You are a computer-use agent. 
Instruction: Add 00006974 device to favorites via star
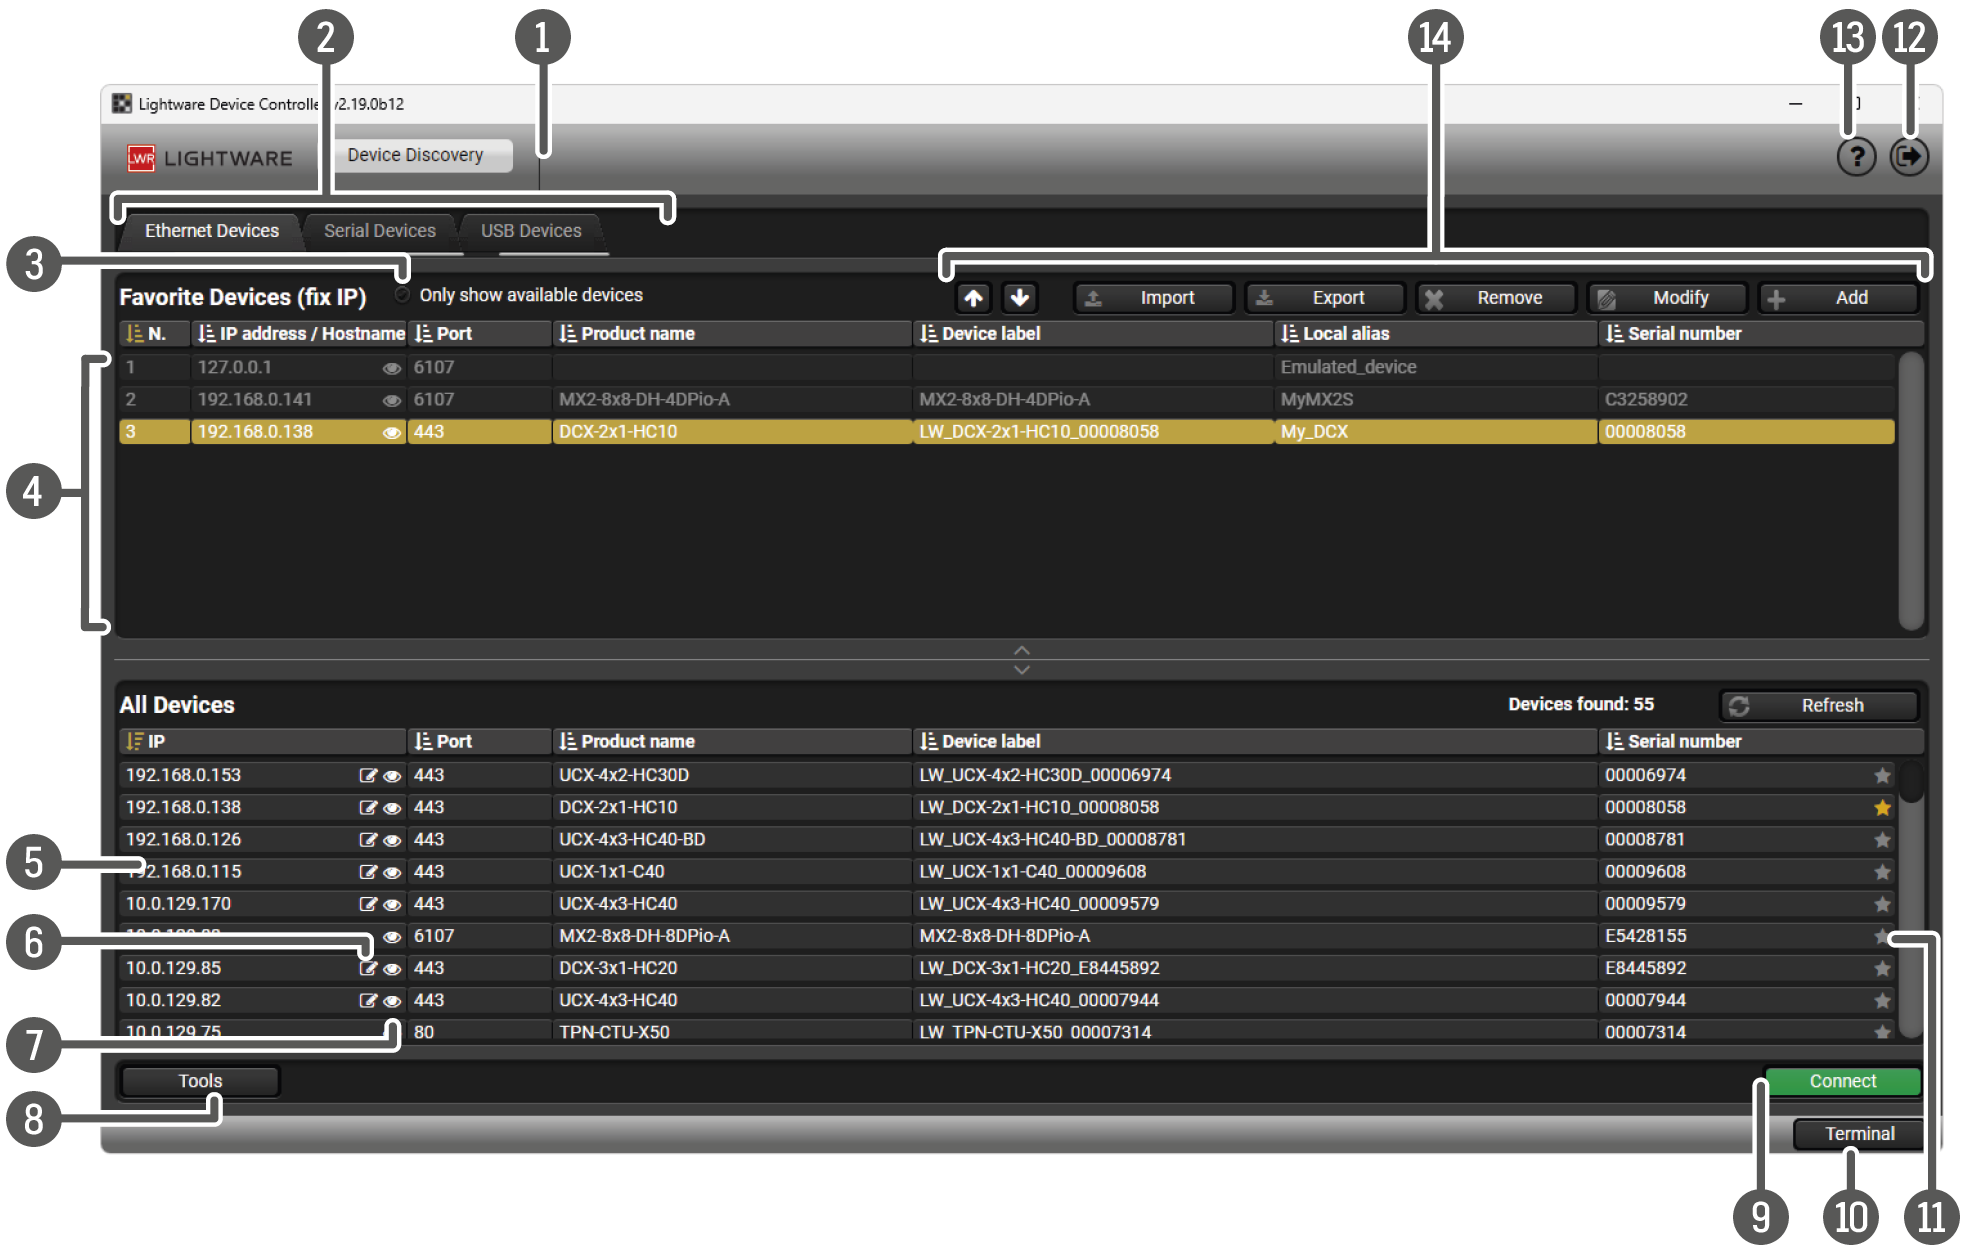click(1882, 776)
